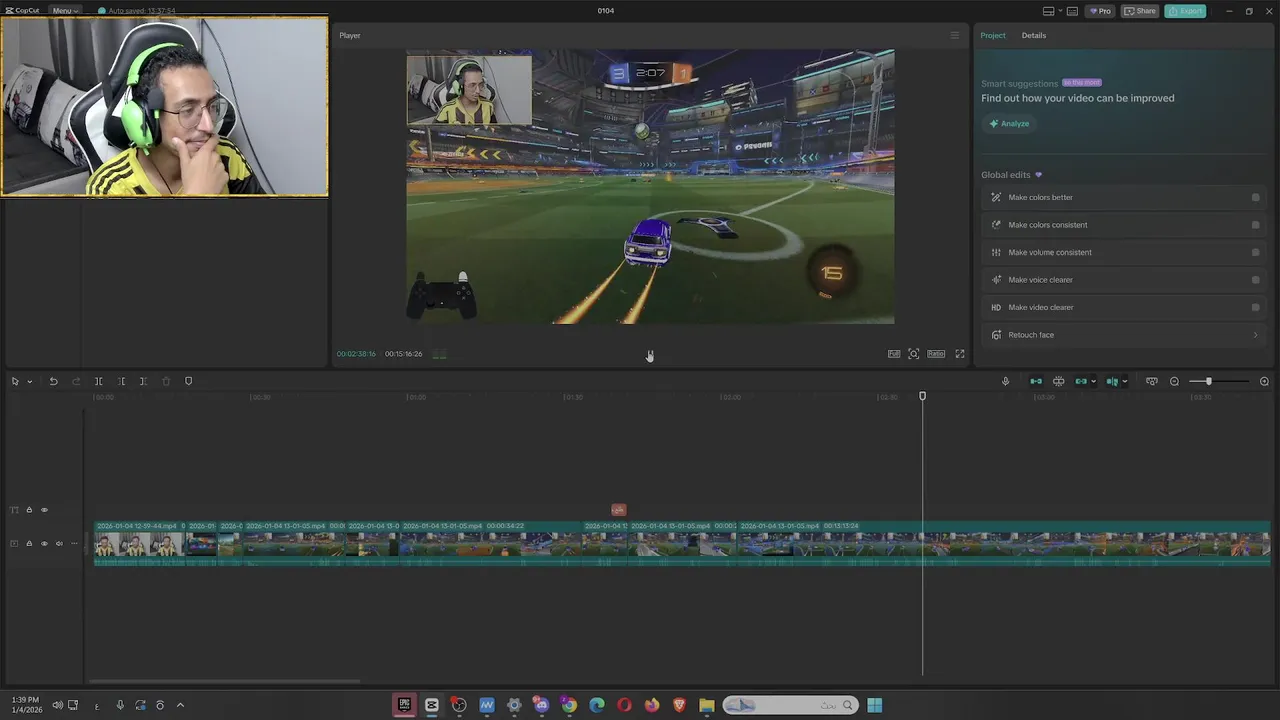Open main video track more options

click(x=74, y=544)
